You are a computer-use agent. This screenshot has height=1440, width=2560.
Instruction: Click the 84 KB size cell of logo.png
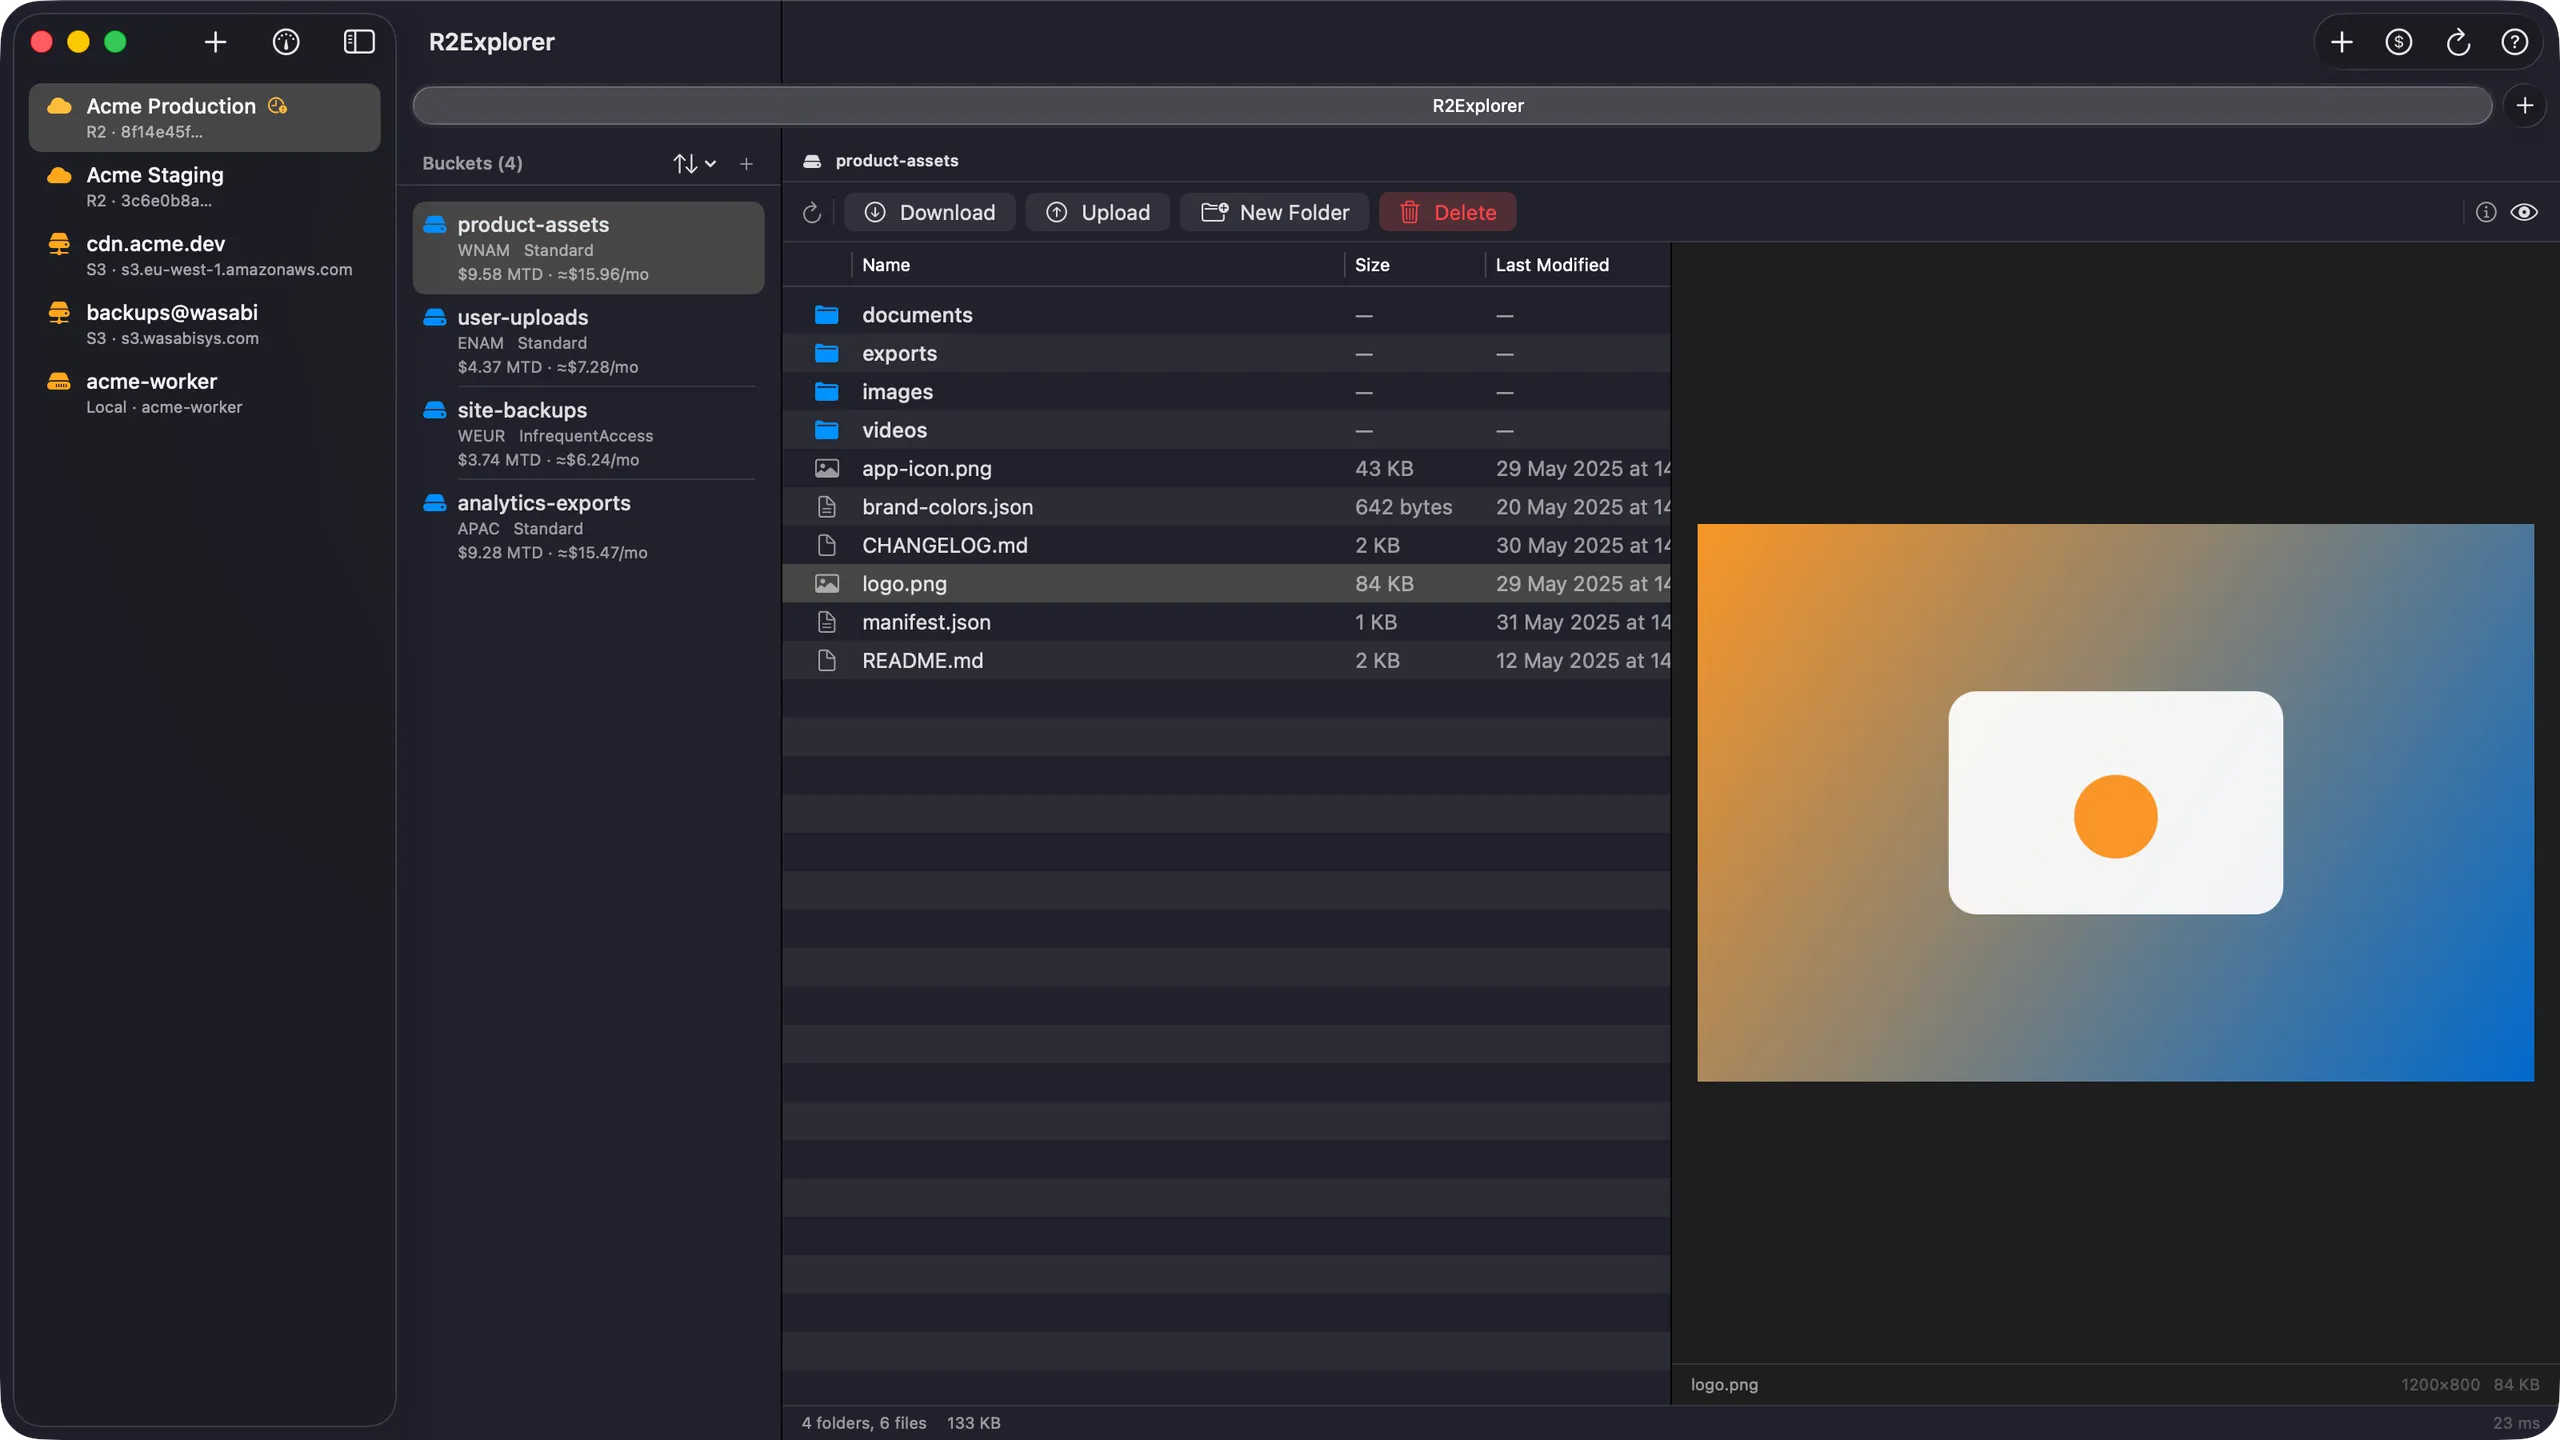click(x=1384, y=584)
